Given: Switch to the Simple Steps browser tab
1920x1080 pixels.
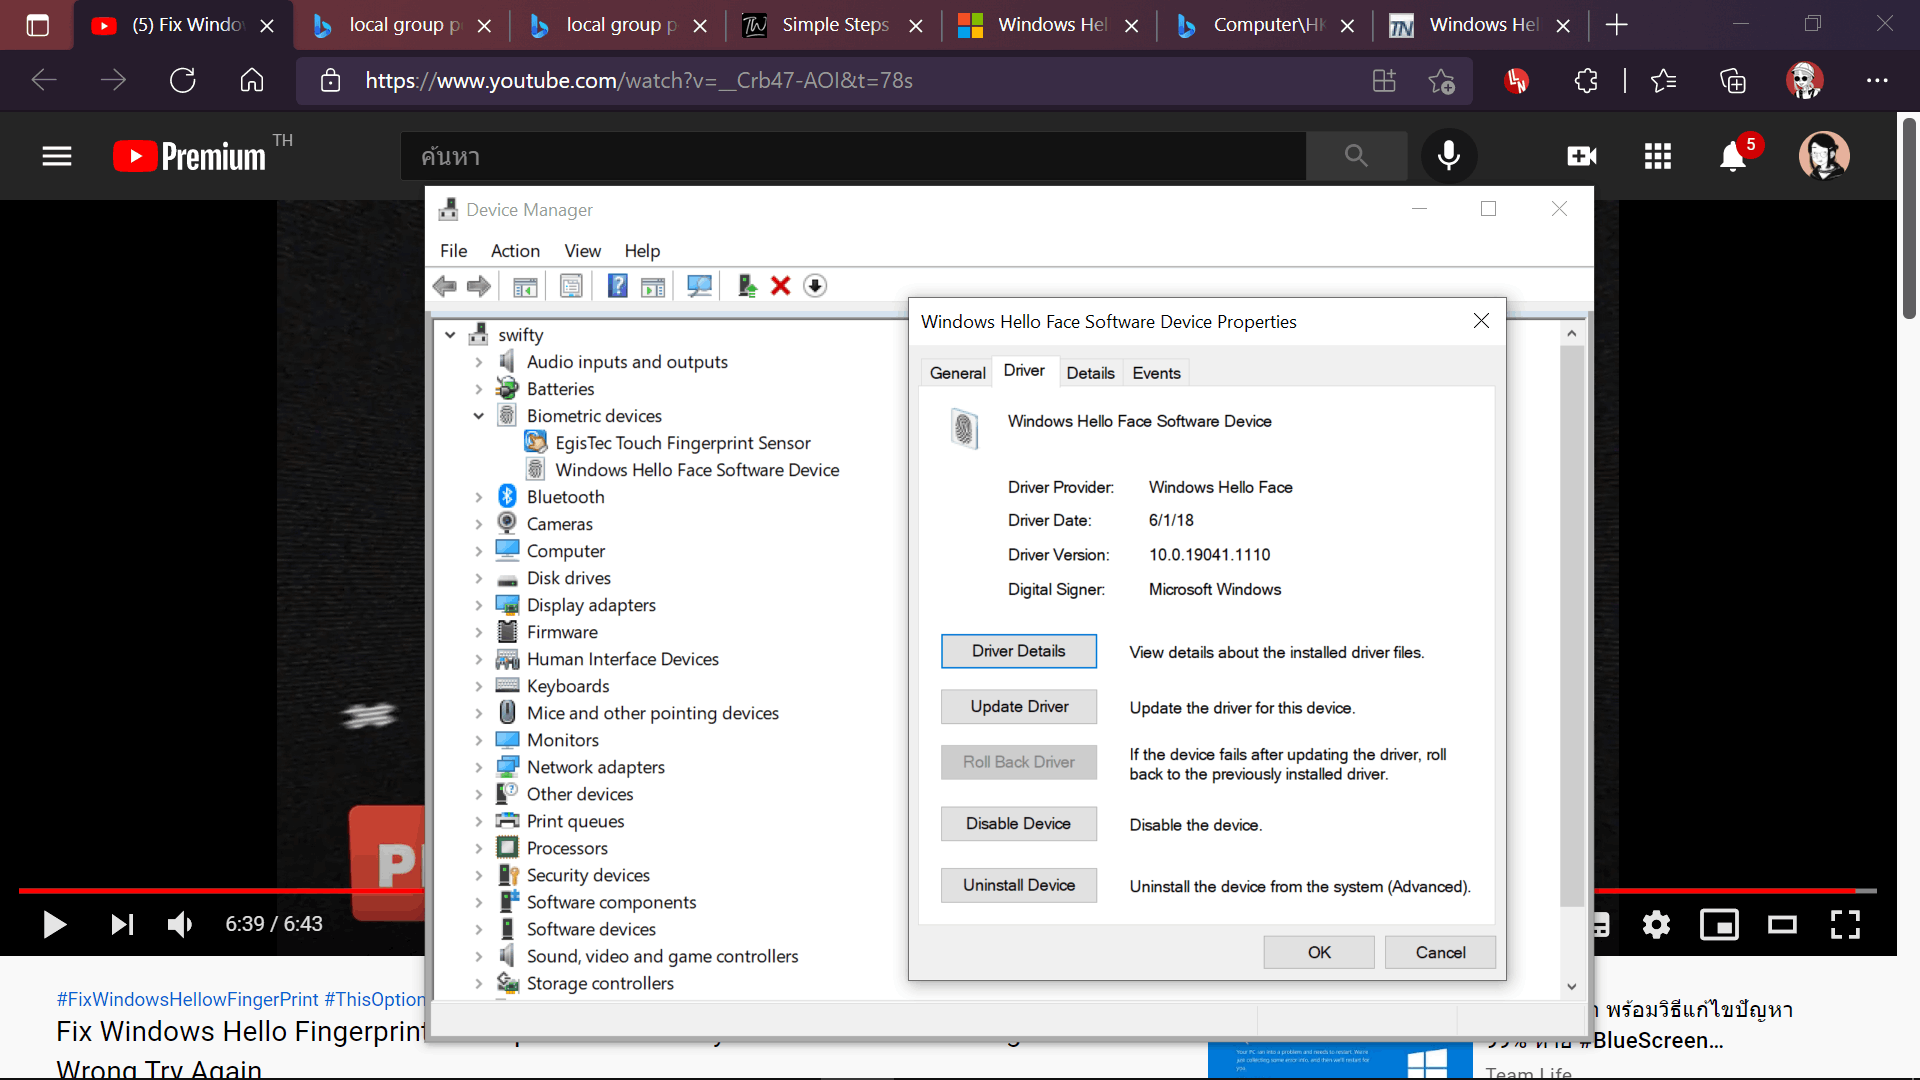Looking at the screenshot, I should tap(833, 25).
